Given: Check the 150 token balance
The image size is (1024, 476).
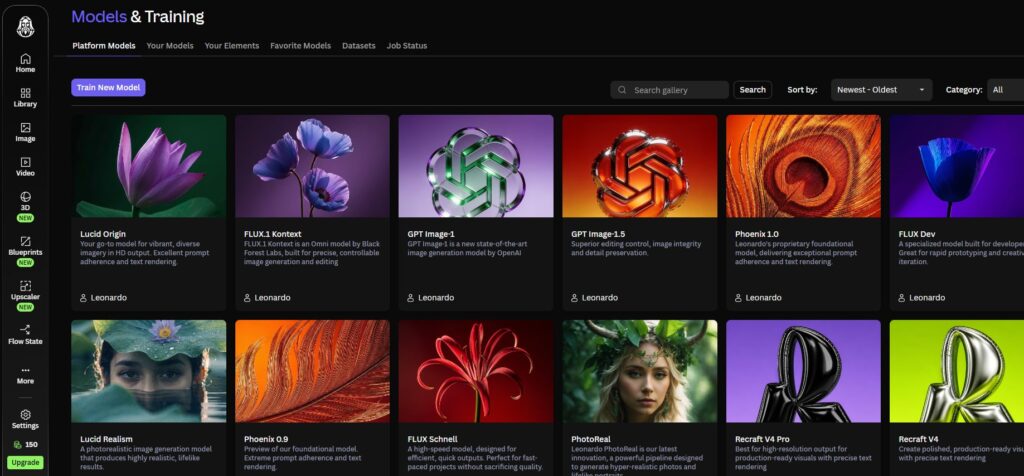Looking at the screenshot, I should point(25,445).
